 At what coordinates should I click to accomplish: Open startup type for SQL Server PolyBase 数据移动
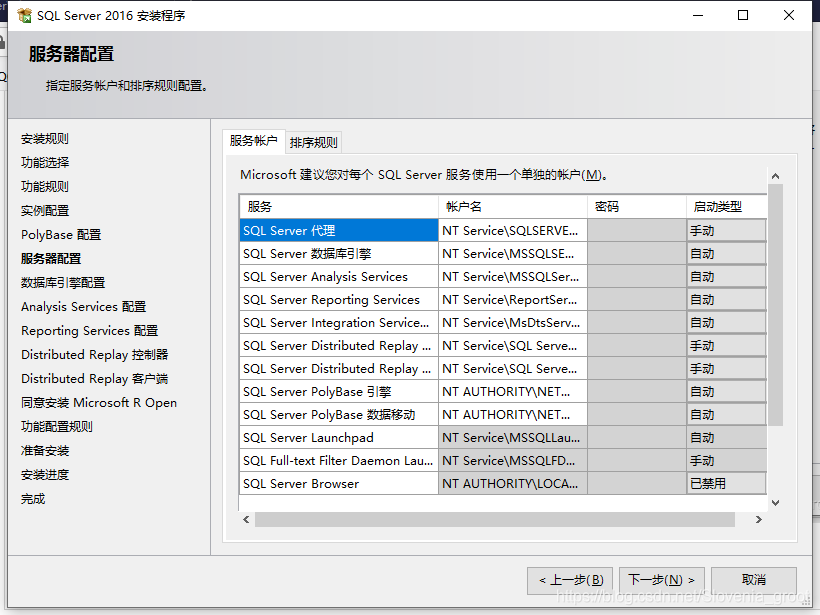726,415
